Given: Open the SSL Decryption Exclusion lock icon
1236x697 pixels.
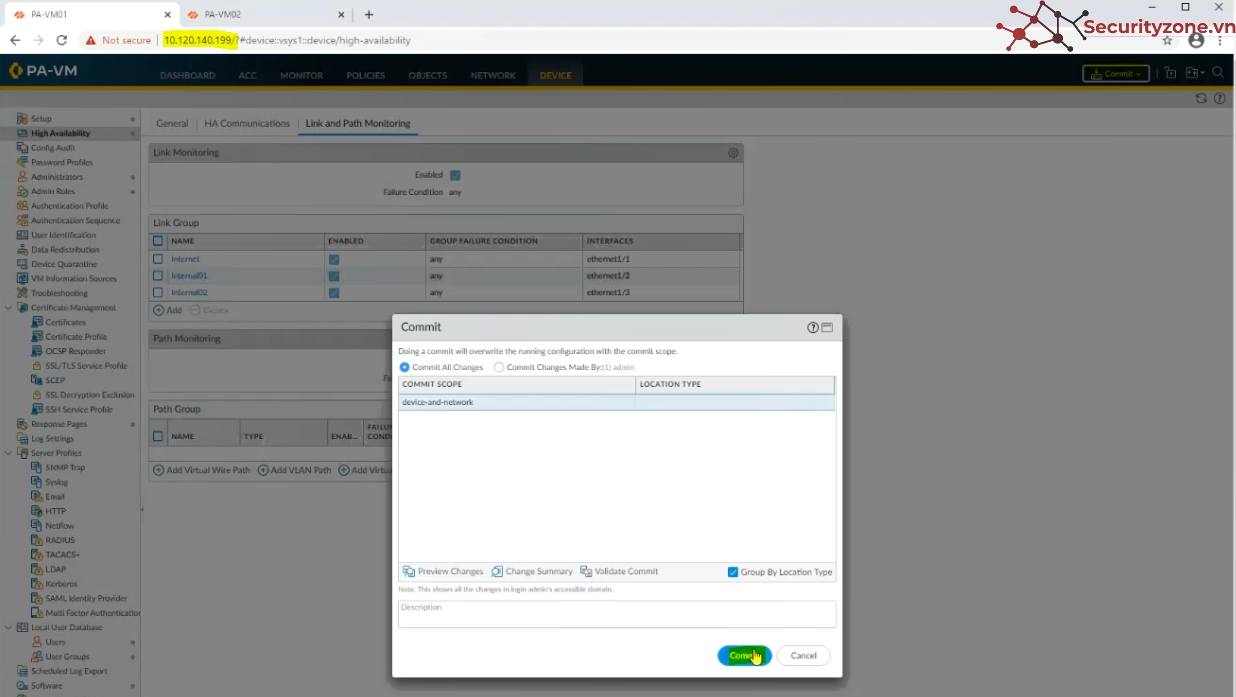Looking at the screenshot, I should pyautogui.click(x=37, y=395).
